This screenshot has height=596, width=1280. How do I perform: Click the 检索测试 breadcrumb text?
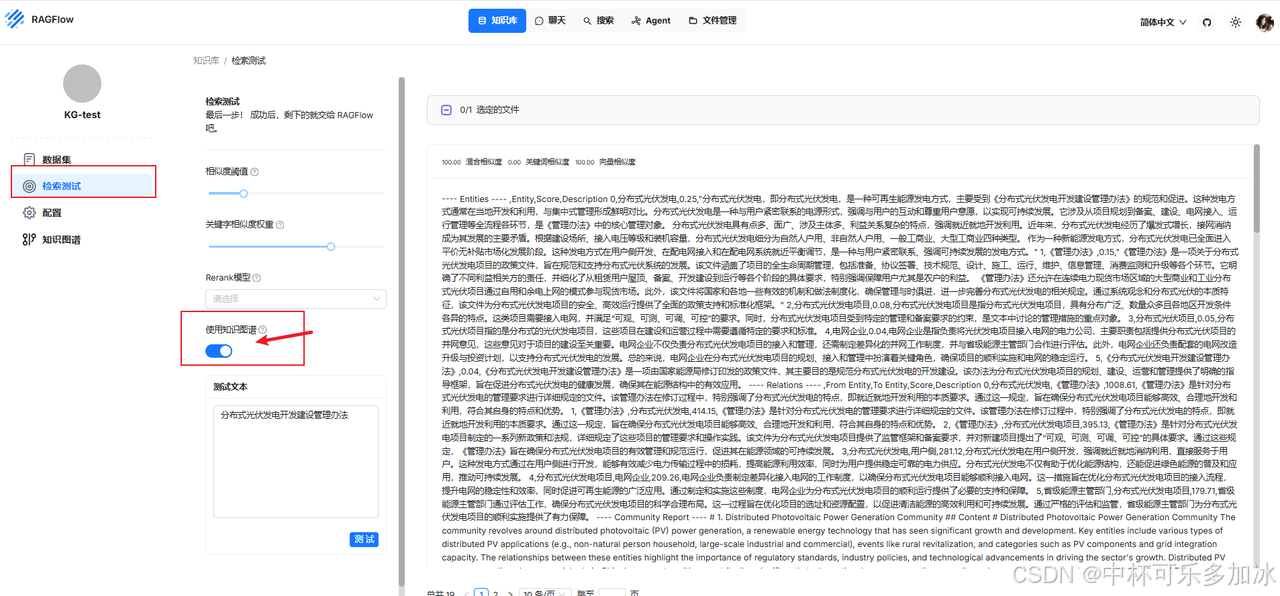tap(249, 61)
